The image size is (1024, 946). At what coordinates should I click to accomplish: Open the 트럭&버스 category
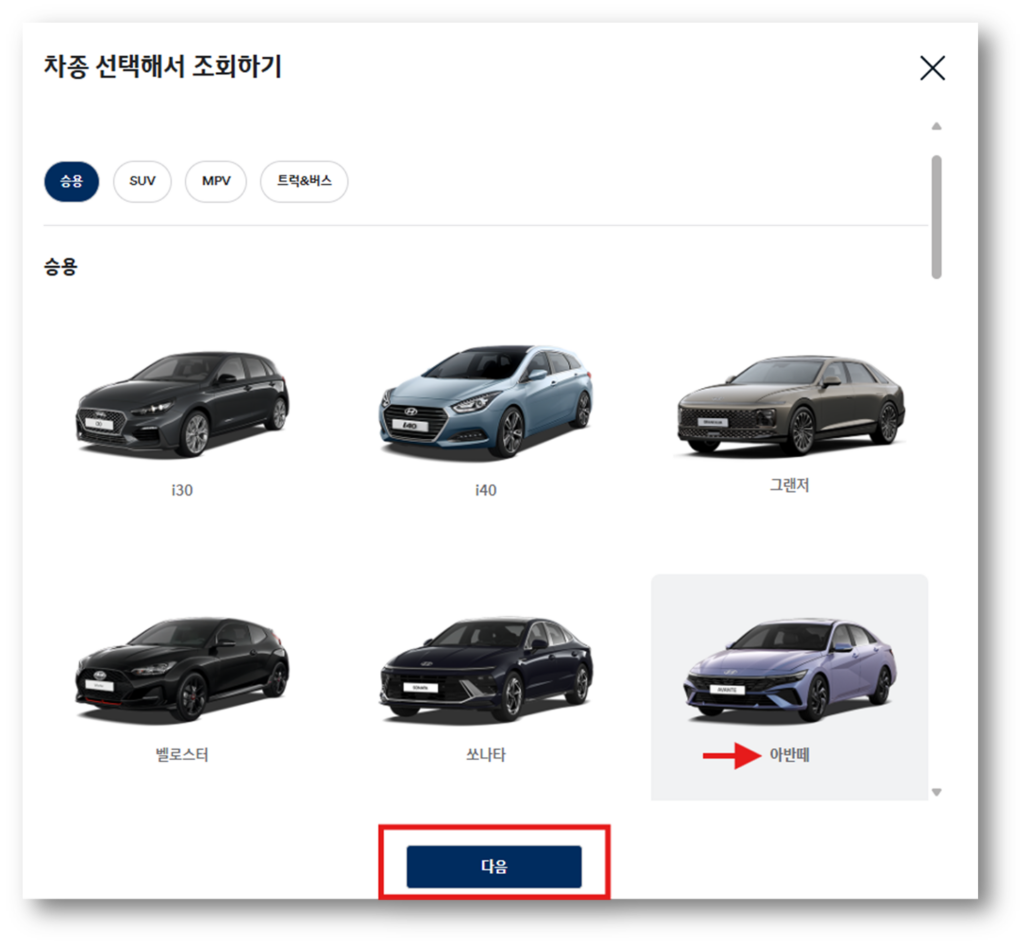[303, 181]
